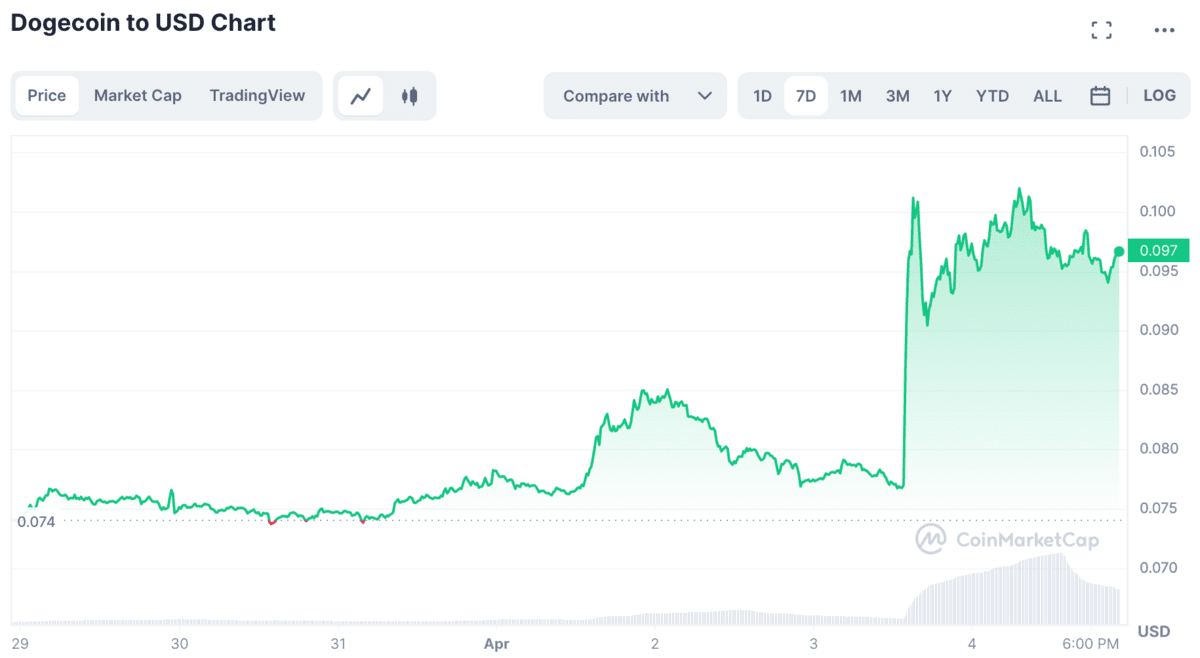Show the YTD price range
The width and height of the screenshot is (1200, 658).
(992, 96)
